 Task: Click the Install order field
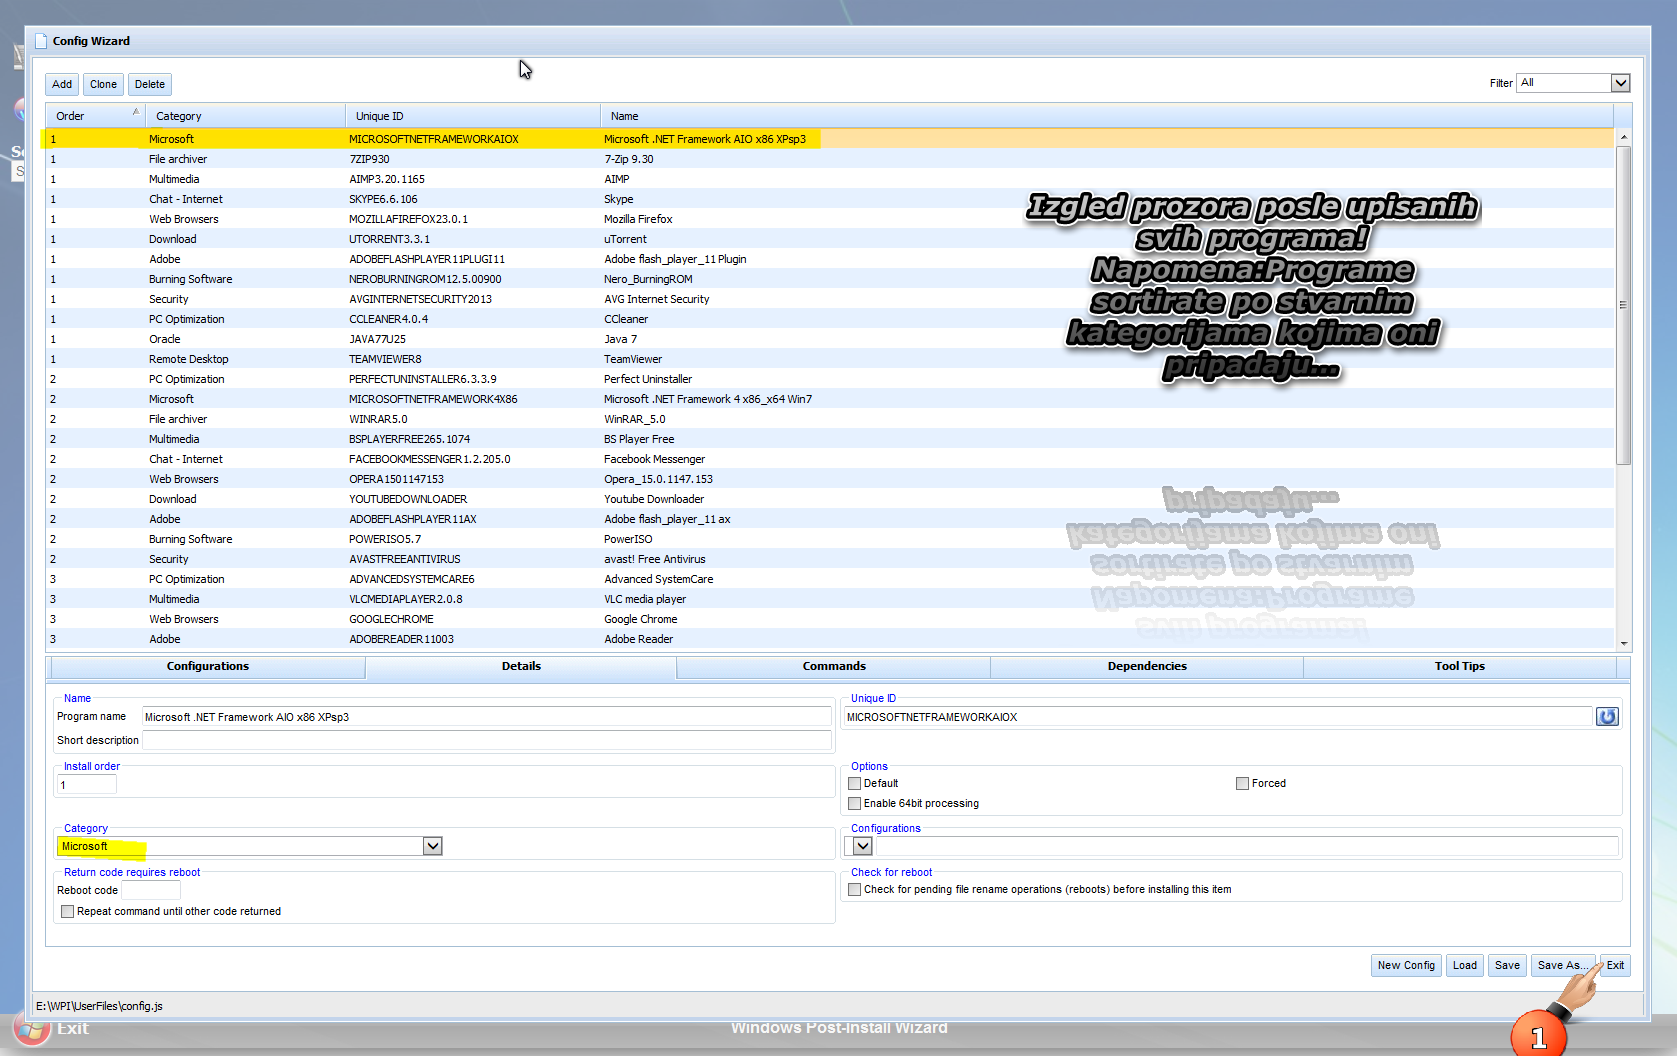pyautogui.click(x=86, y=785)
